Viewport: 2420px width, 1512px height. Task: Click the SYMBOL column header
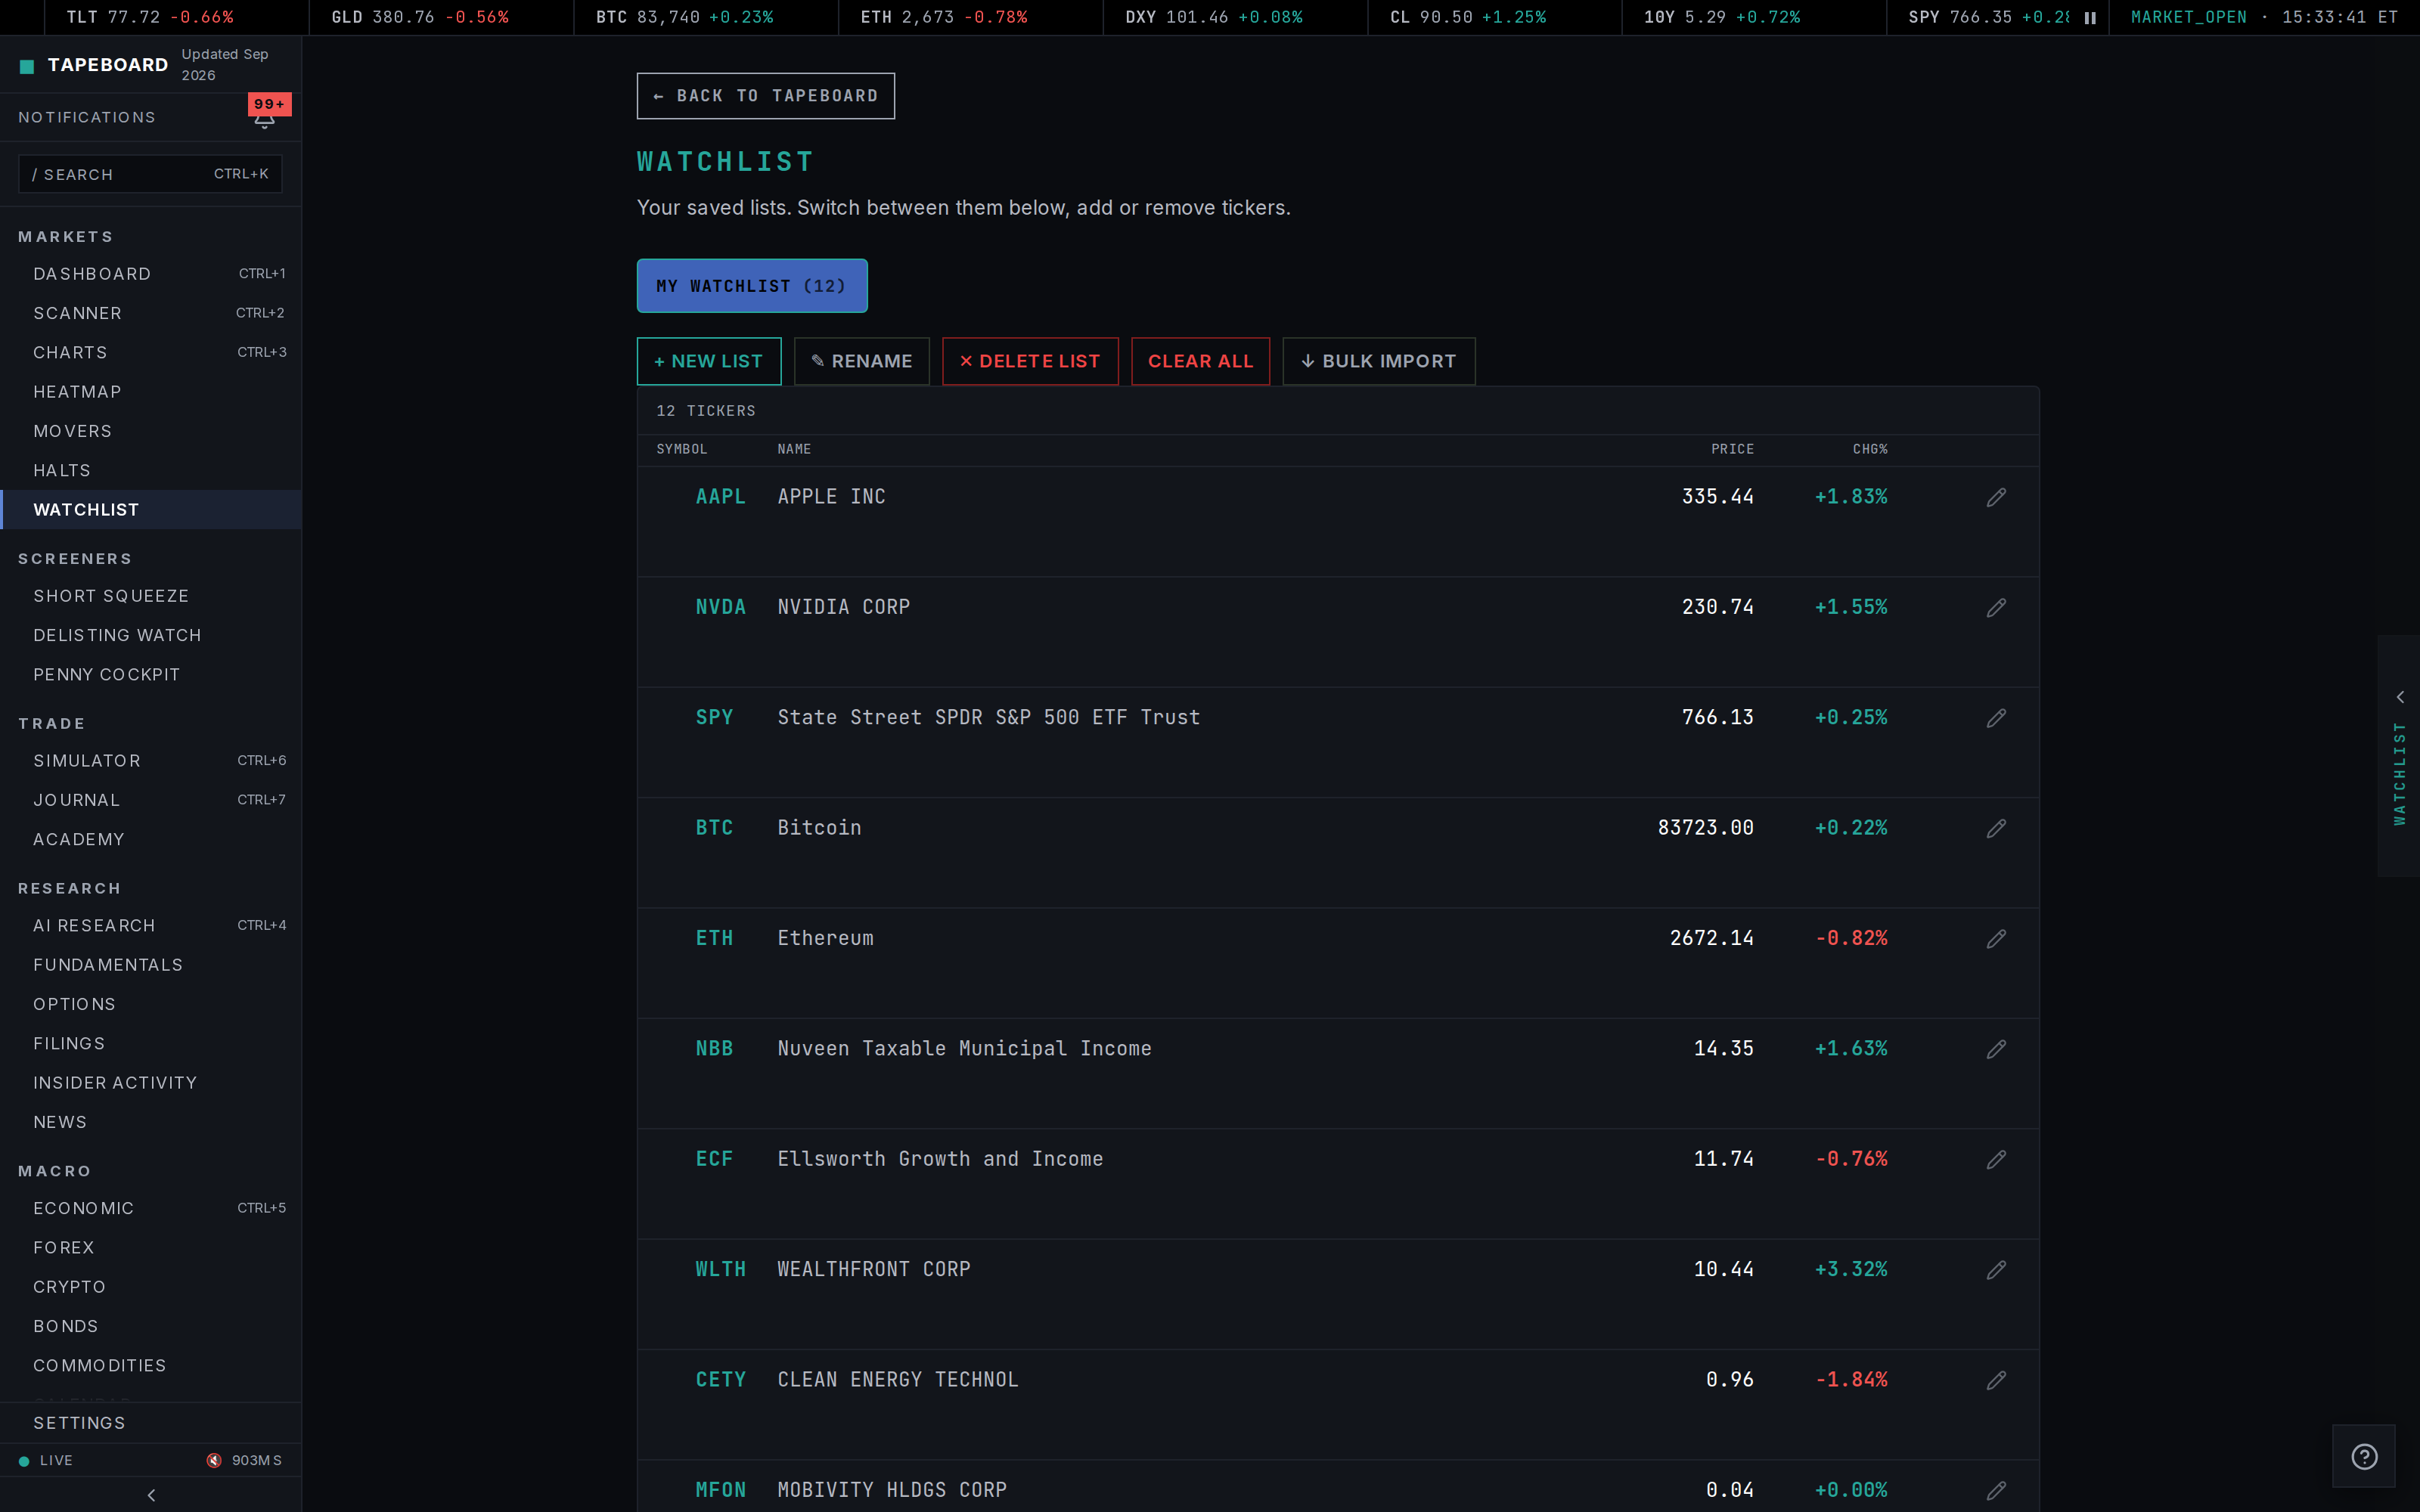(x=682, y=450)
